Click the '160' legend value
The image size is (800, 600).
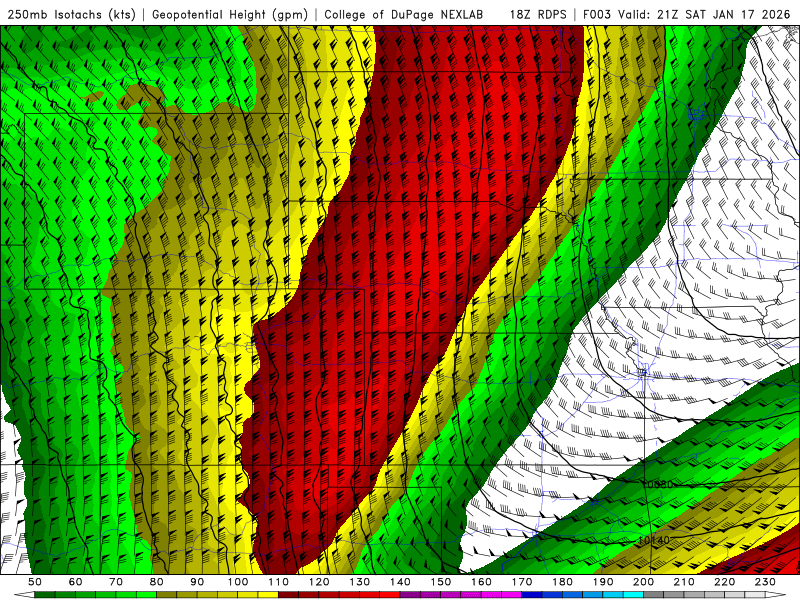pos(481,582)
